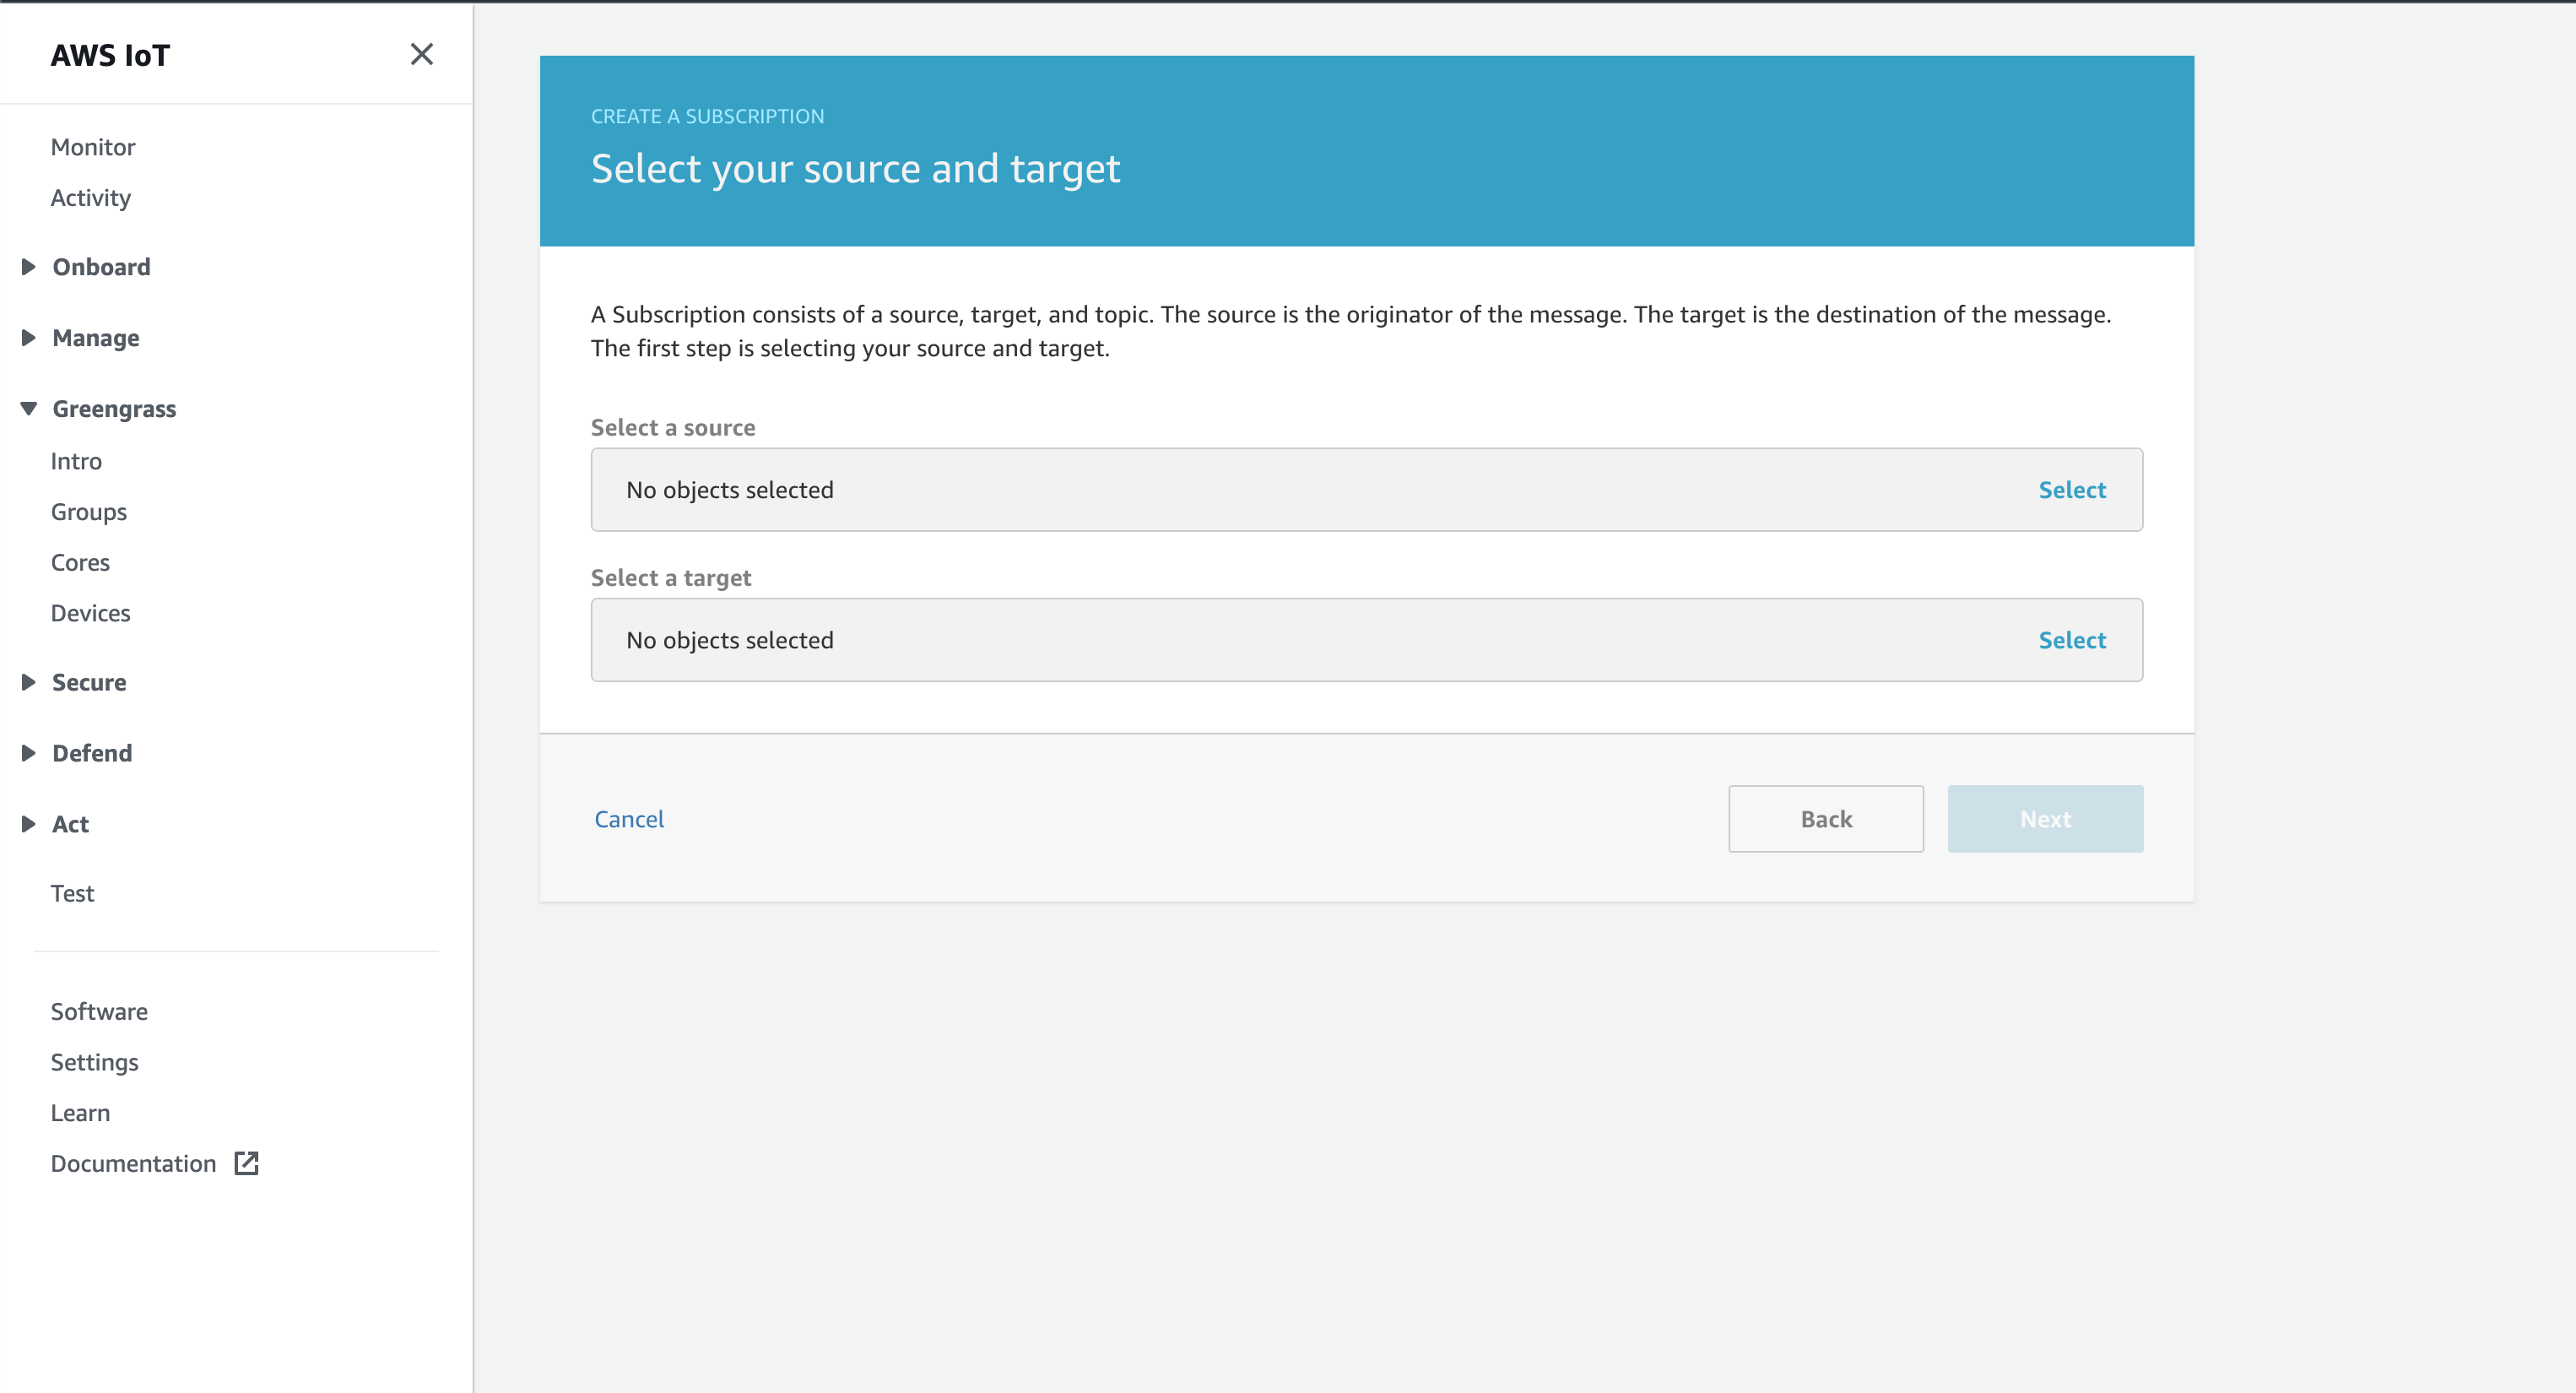
Task: Click the Act section label
Action: [x=71, y=824]
